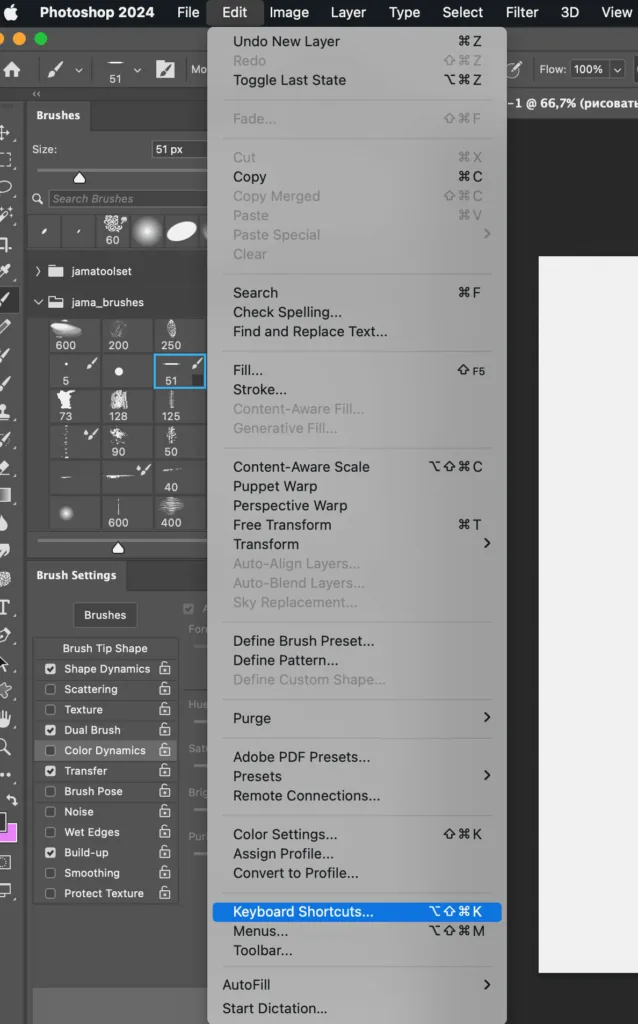The width and height of the screenshot is (638, 1024).
Task: Open the Flow percentage dropdown arrow
Action: [x=617, y=69]
